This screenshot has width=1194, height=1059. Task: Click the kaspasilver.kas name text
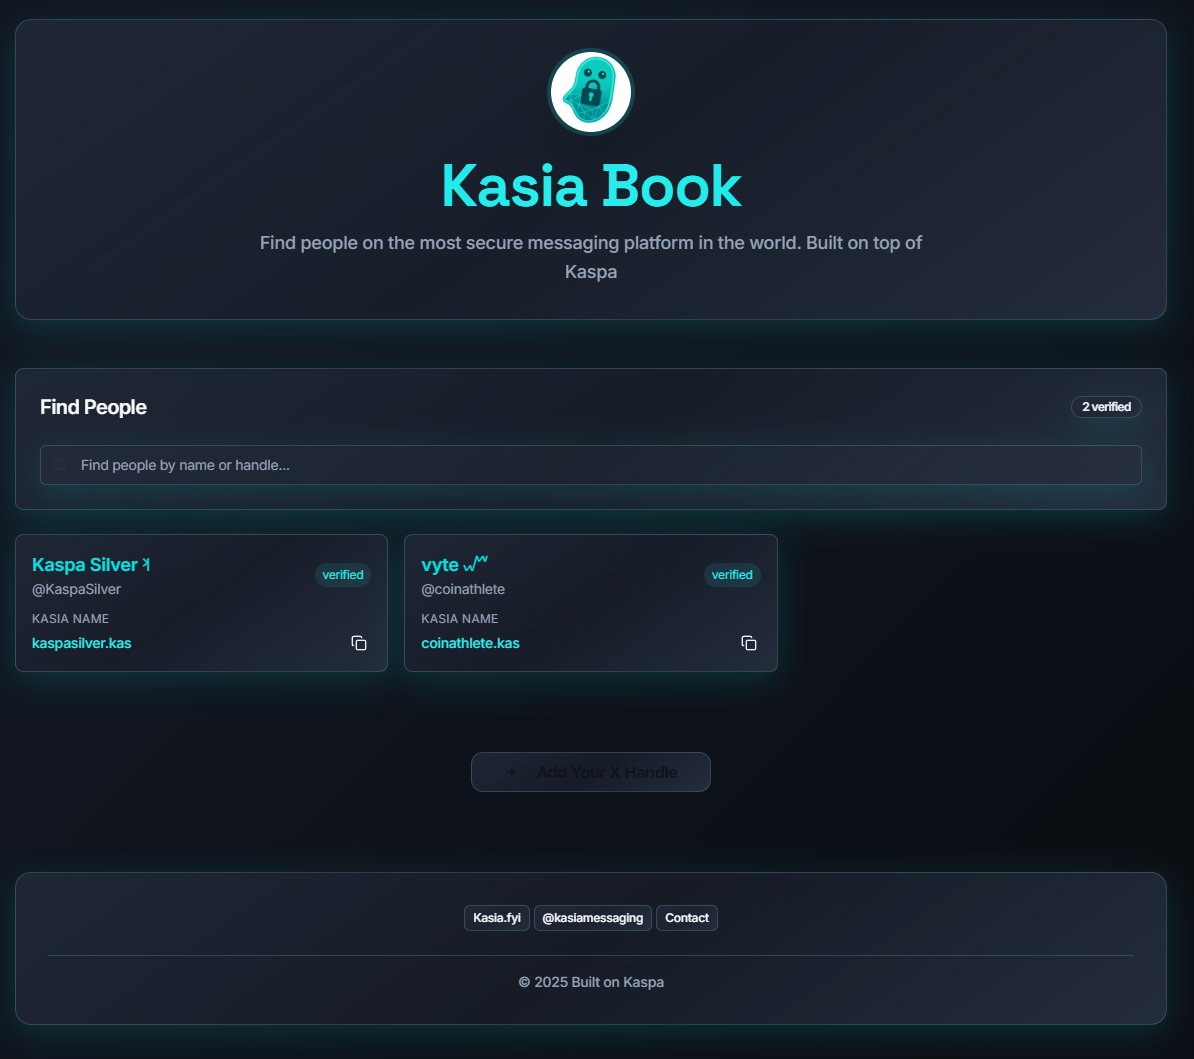(x=81, y=643)
